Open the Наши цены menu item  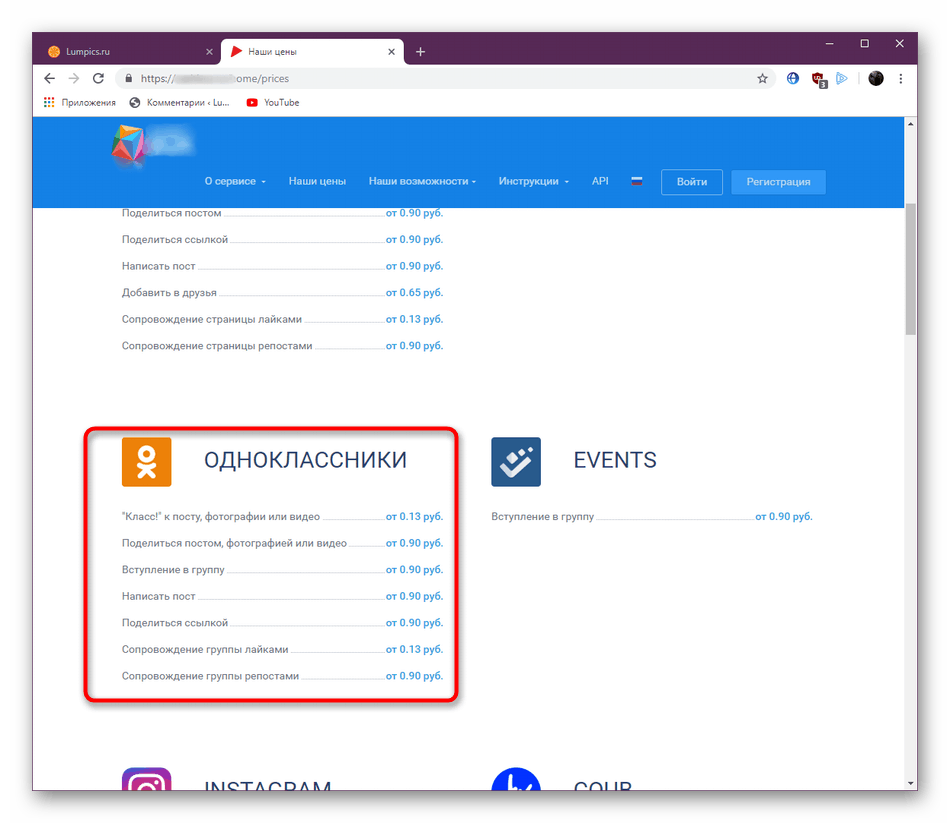pos(317,181)
